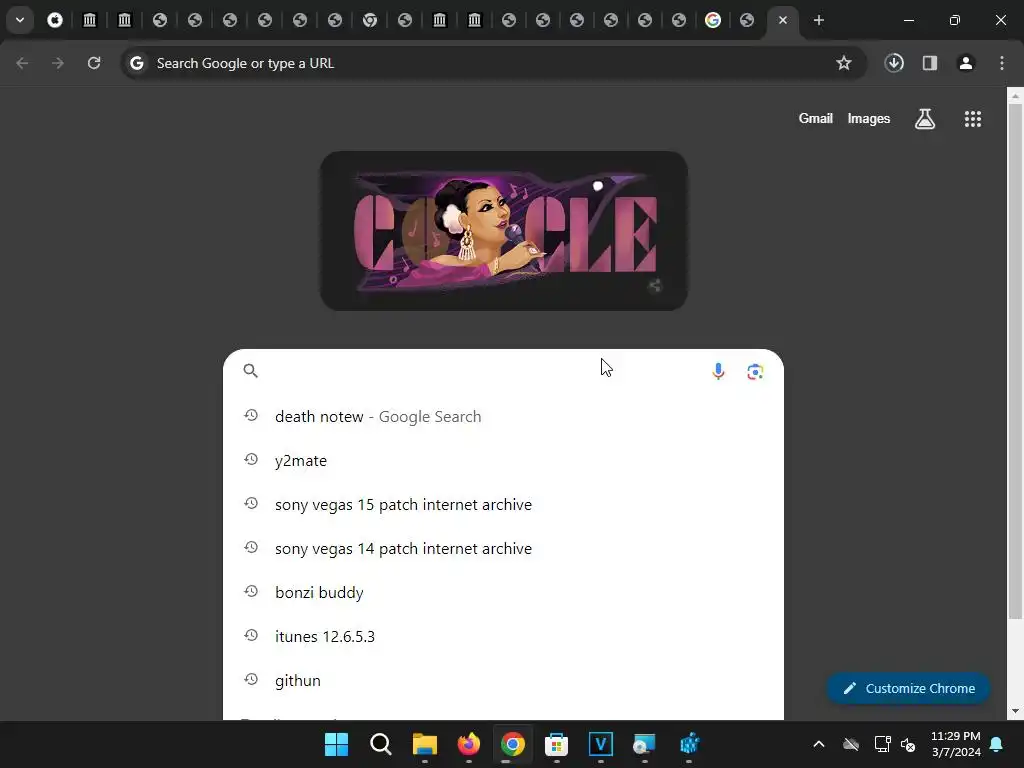Select the 'y2mate' search suggestion

pos(504,460)
